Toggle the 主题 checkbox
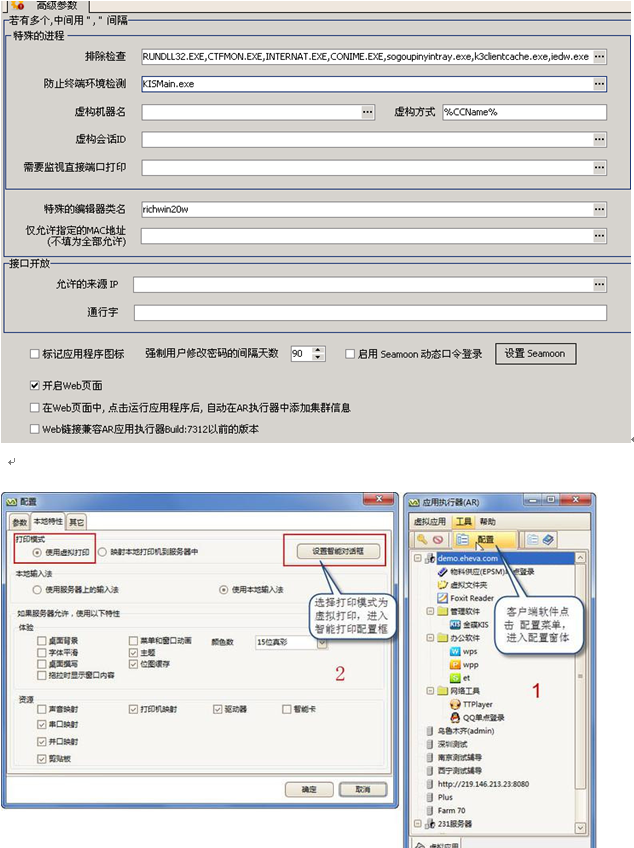The width and height of the screenshot is (634, 848). pos(133,652)
